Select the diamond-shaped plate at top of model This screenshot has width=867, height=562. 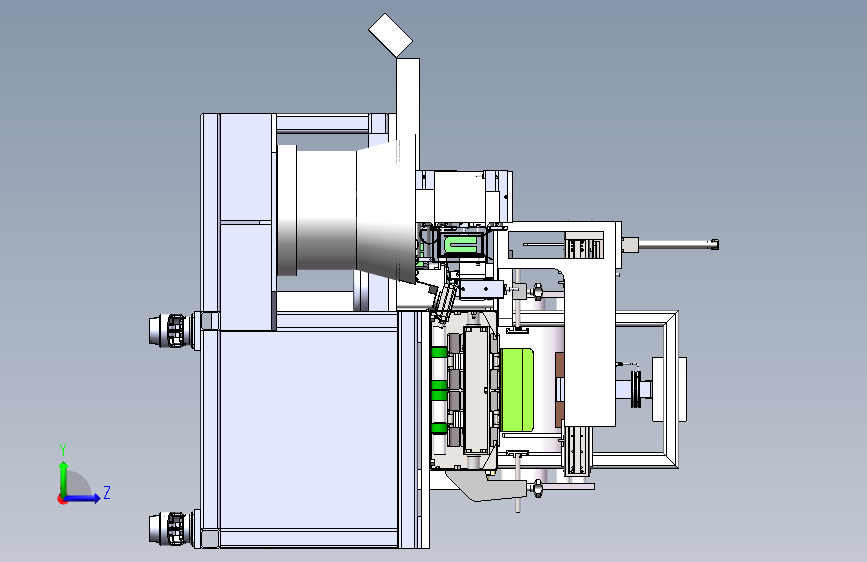390,34
